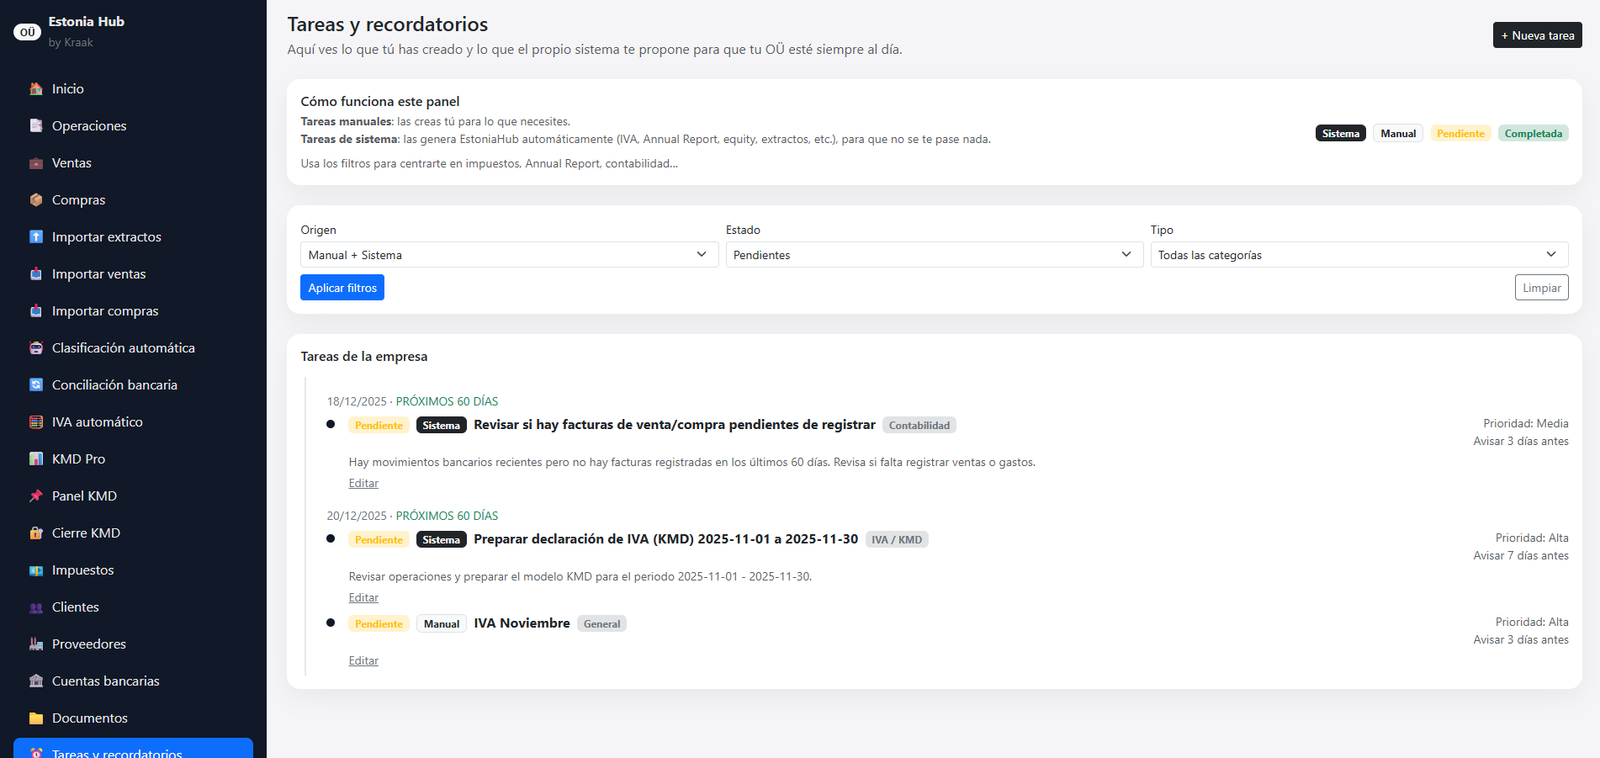Click the folder icon beside Documentos

(36, 718)
